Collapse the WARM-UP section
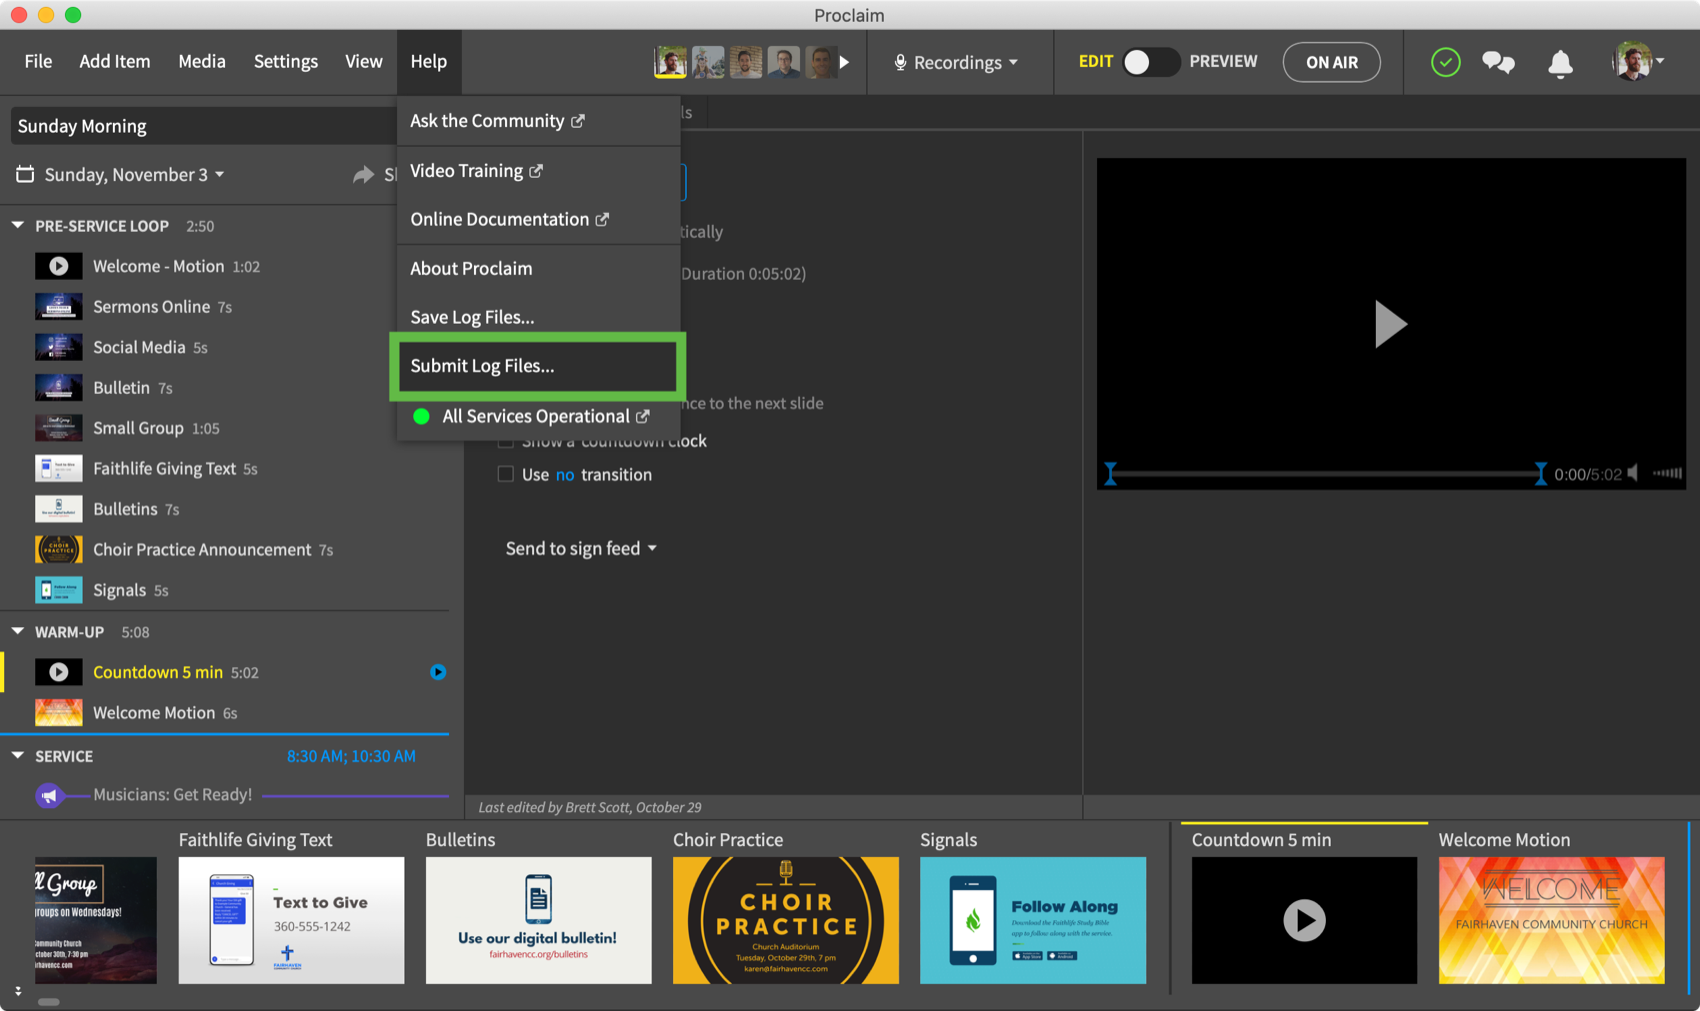This screenshot has height=1011, width=1700. 18,632
